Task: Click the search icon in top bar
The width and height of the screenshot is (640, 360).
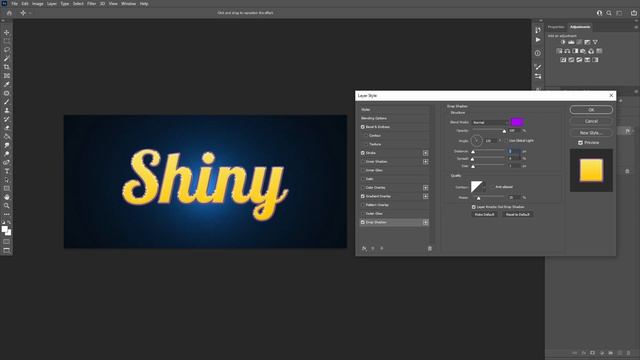Action: tap(609, 13)
